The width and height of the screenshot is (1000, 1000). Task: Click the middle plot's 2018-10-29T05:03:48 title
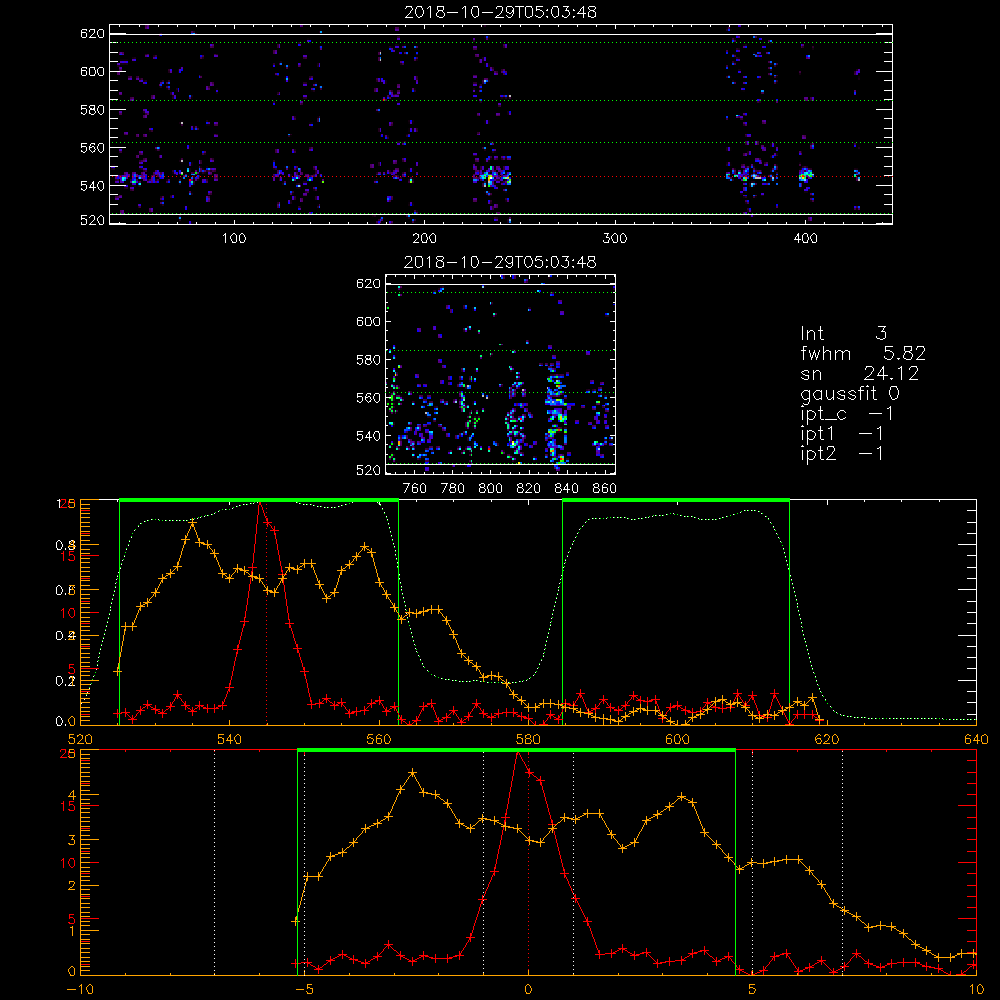[x=501, y=262]
